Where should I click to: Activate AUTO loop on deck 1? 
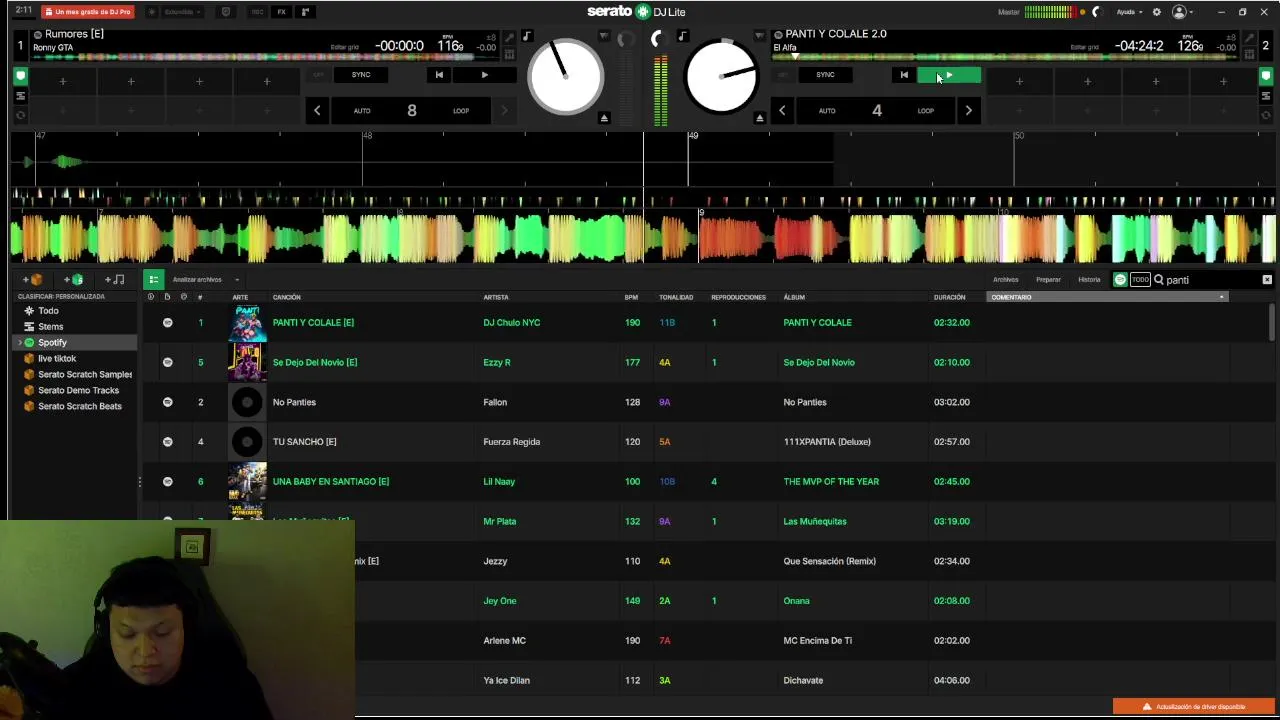pos(362,111)
